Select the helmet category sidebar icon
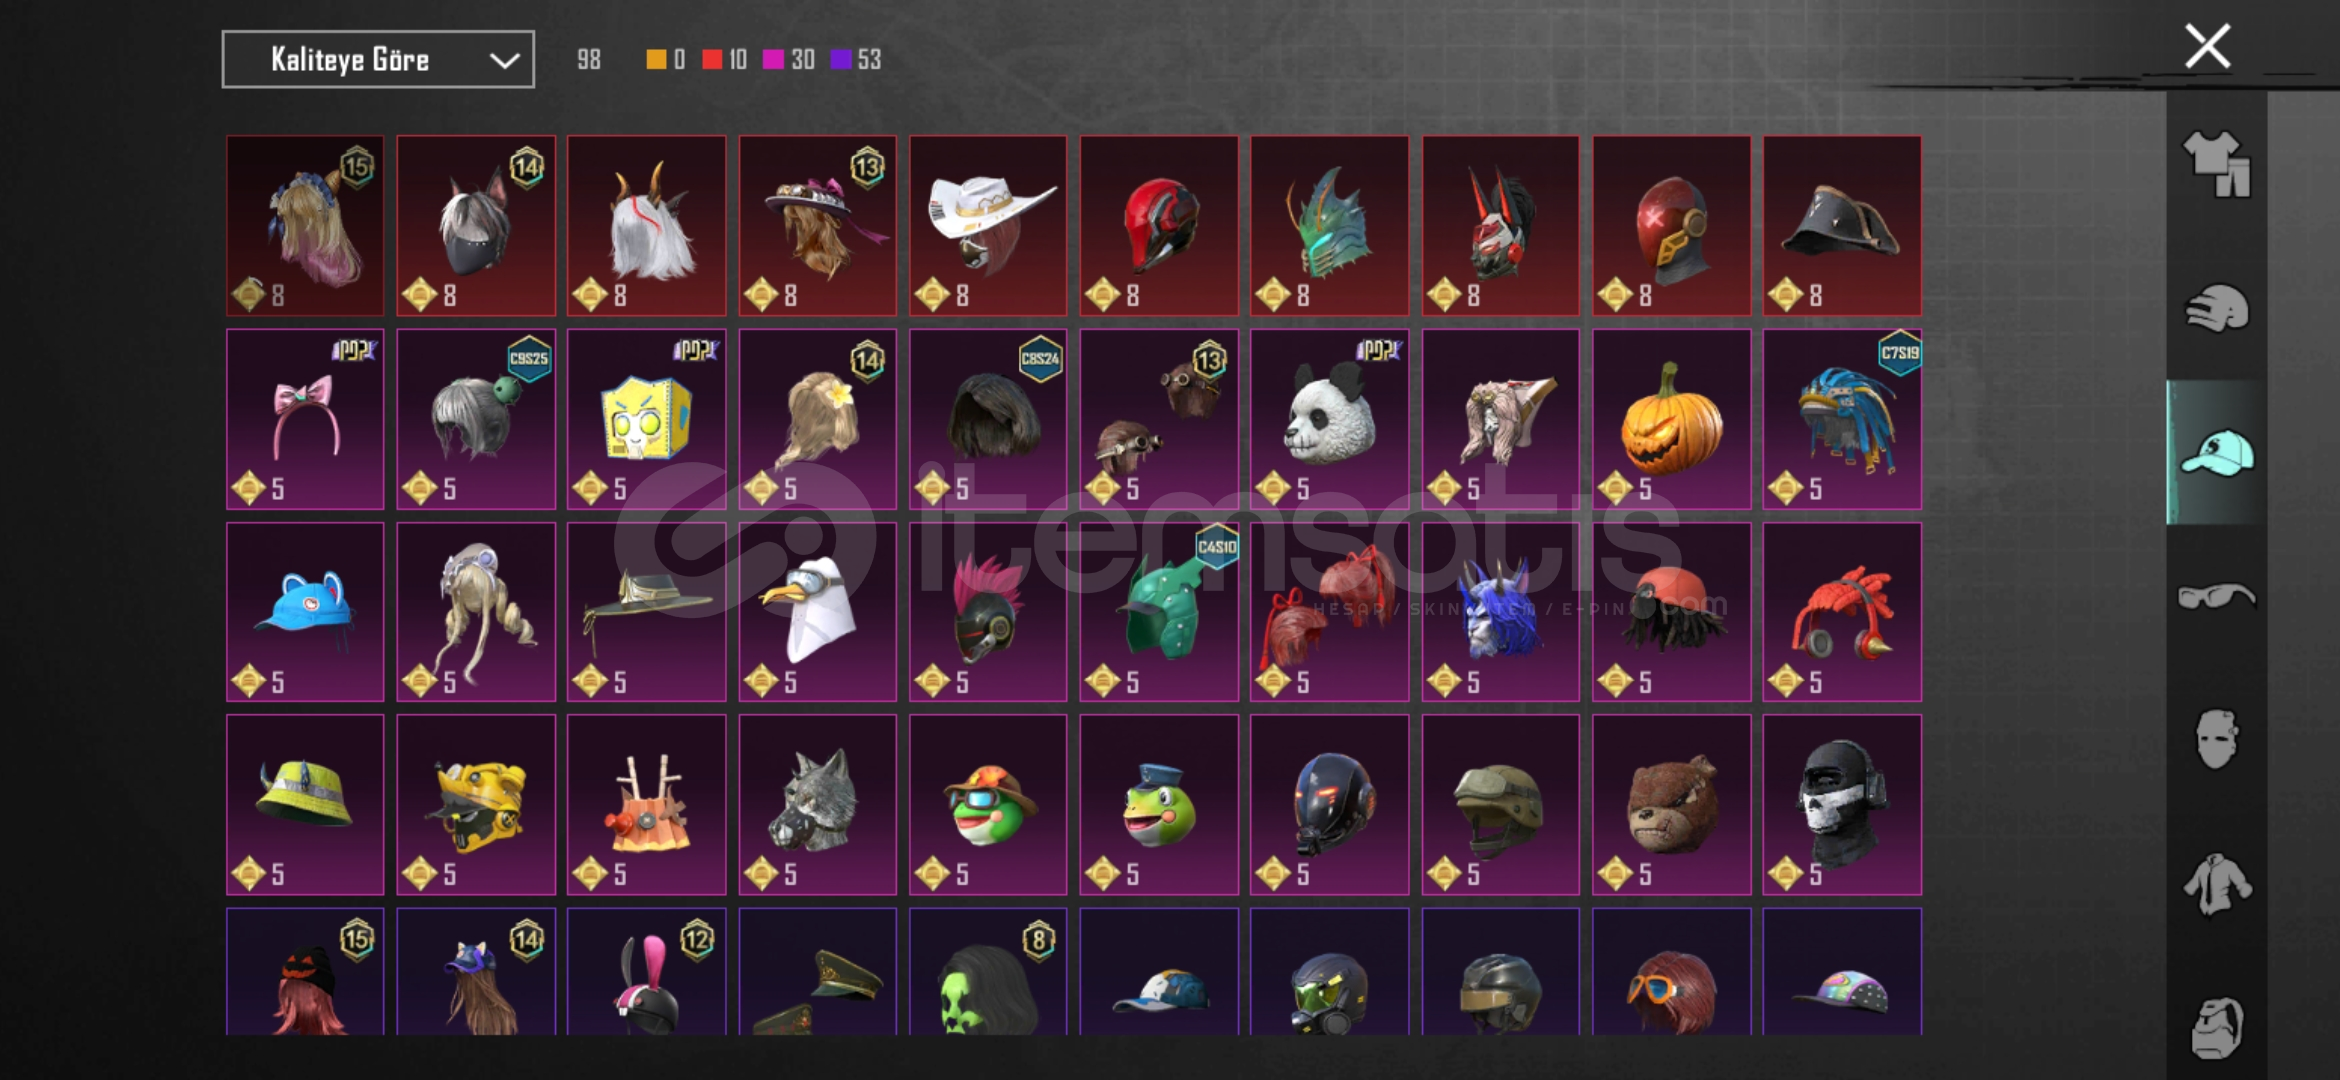The image size is (2340, 1080). coord(2216,308)
